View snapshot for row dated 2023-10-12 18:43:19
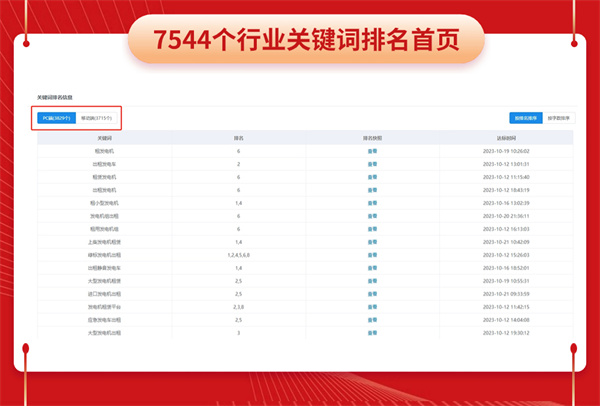 (x=372, y=189)
